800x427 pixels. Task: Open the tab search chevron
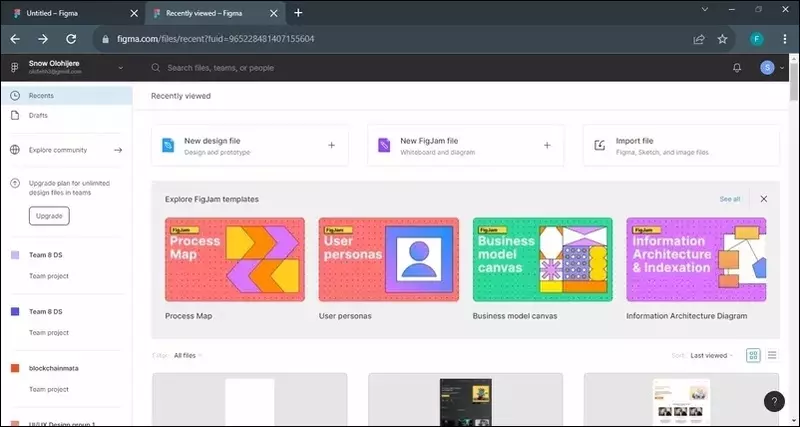[705, 9]
